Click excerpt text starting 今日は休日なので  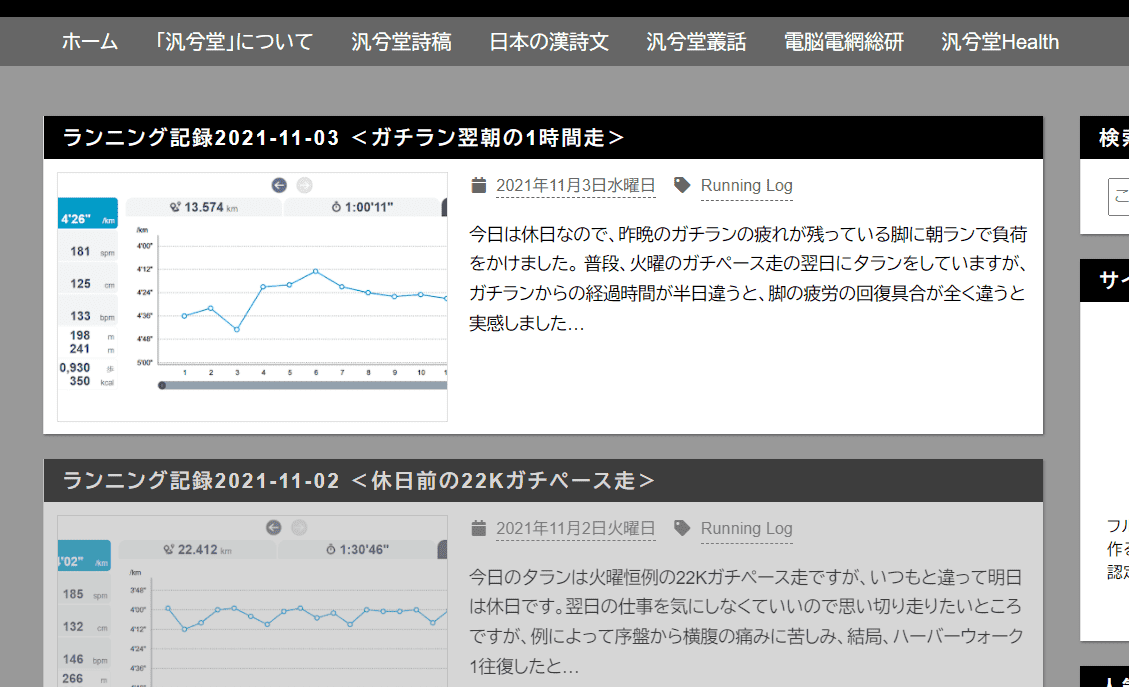point(747,279)
